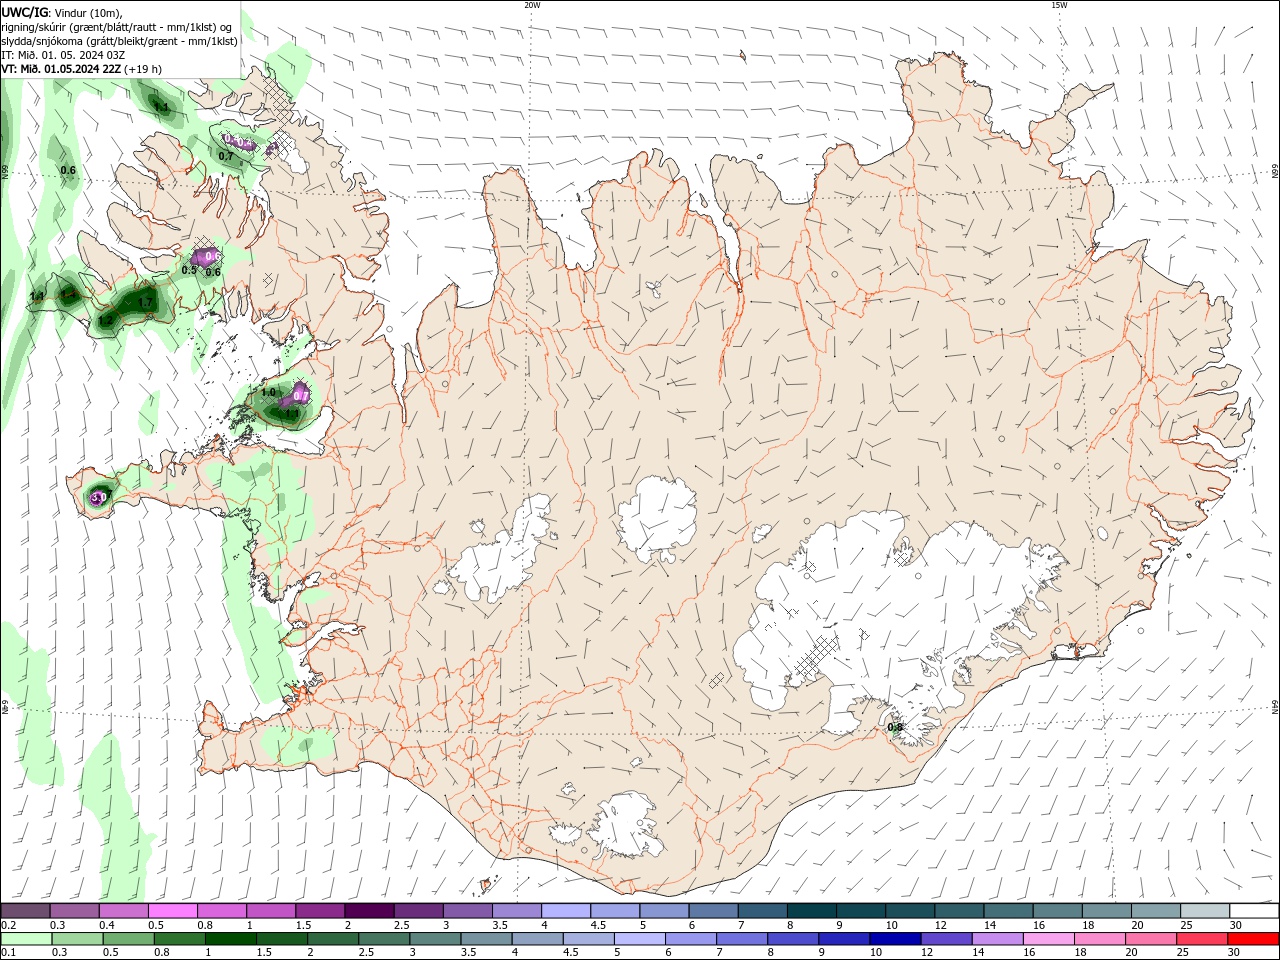The width and height of the screenshot is (1280, 960).
Task: Select the '25' label in the bottom legend row
Action: click(x=1182, y=953)
